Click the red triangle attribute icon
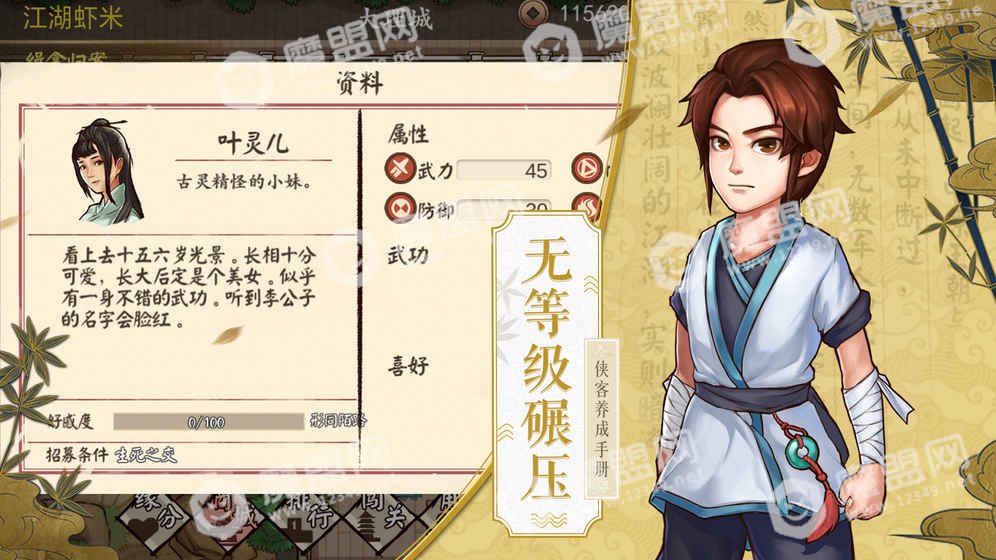The height and width of the screenshot is (560, 996). coord(587,168)
